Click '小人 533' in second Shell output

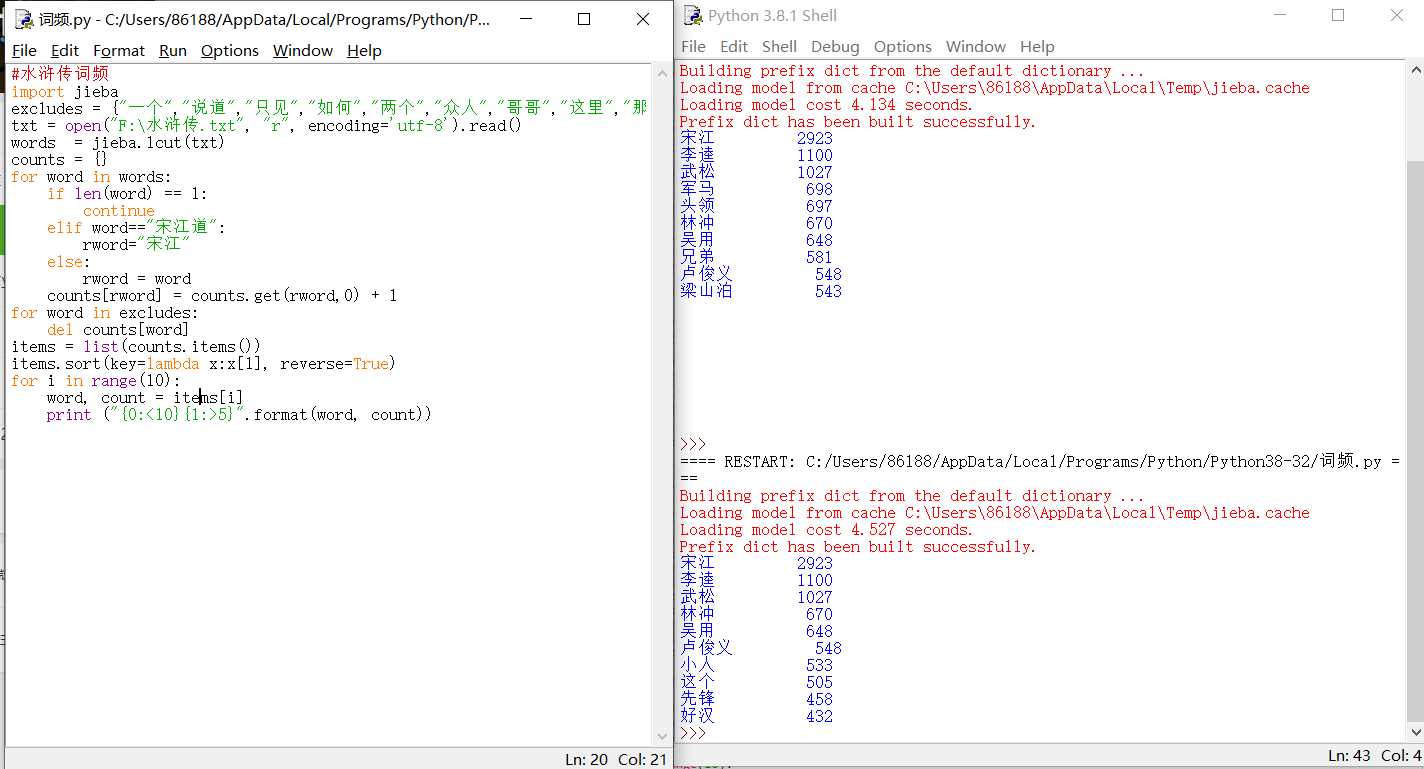[x=756, y=665]
